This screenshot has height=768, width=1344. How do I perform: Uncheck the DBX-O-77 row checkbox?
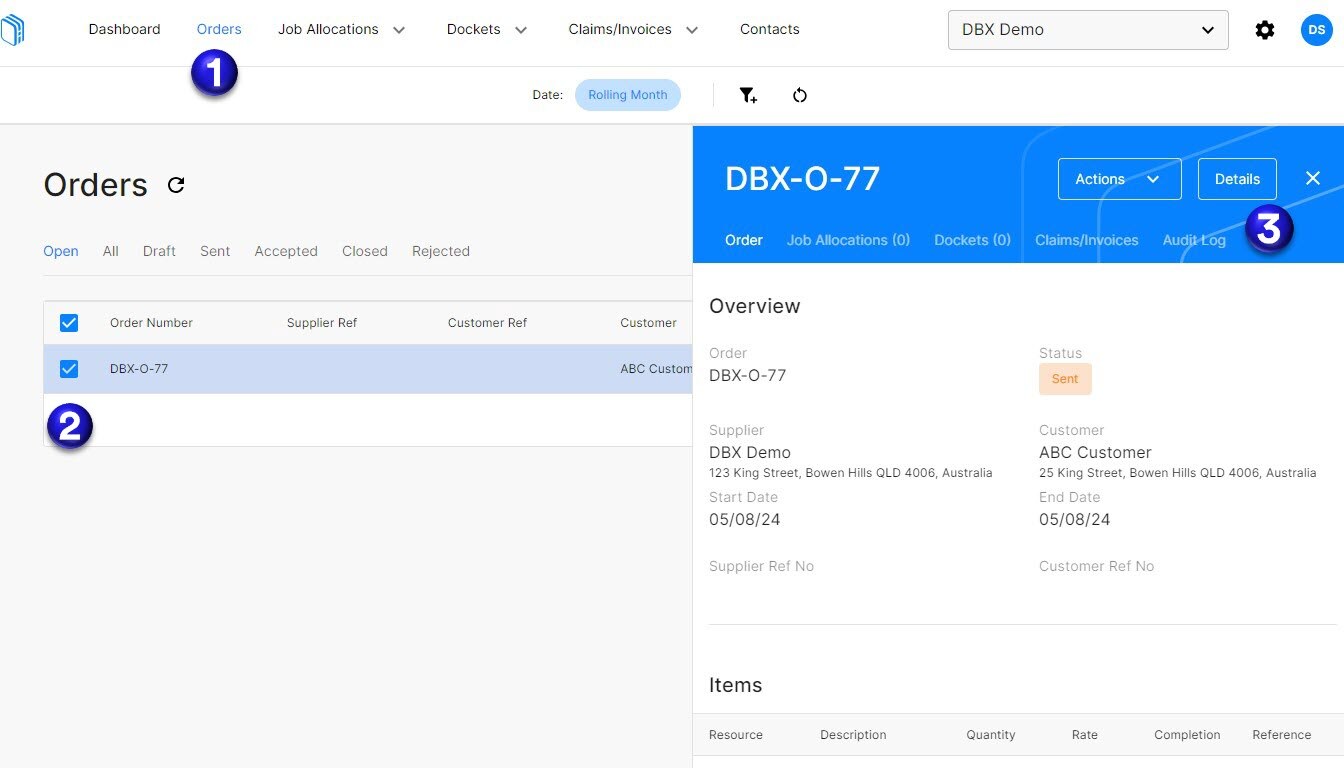[x=69, y=368]
